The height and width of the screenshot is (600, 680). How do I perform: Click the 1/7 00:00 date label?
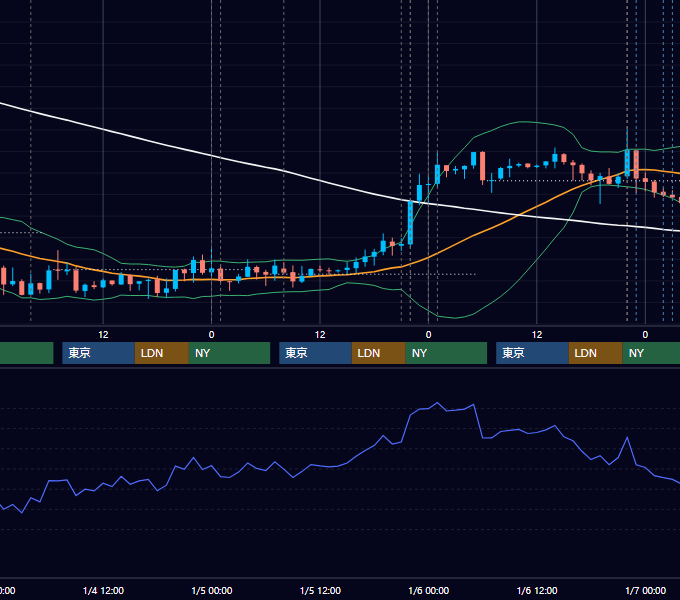coord(645,590)
